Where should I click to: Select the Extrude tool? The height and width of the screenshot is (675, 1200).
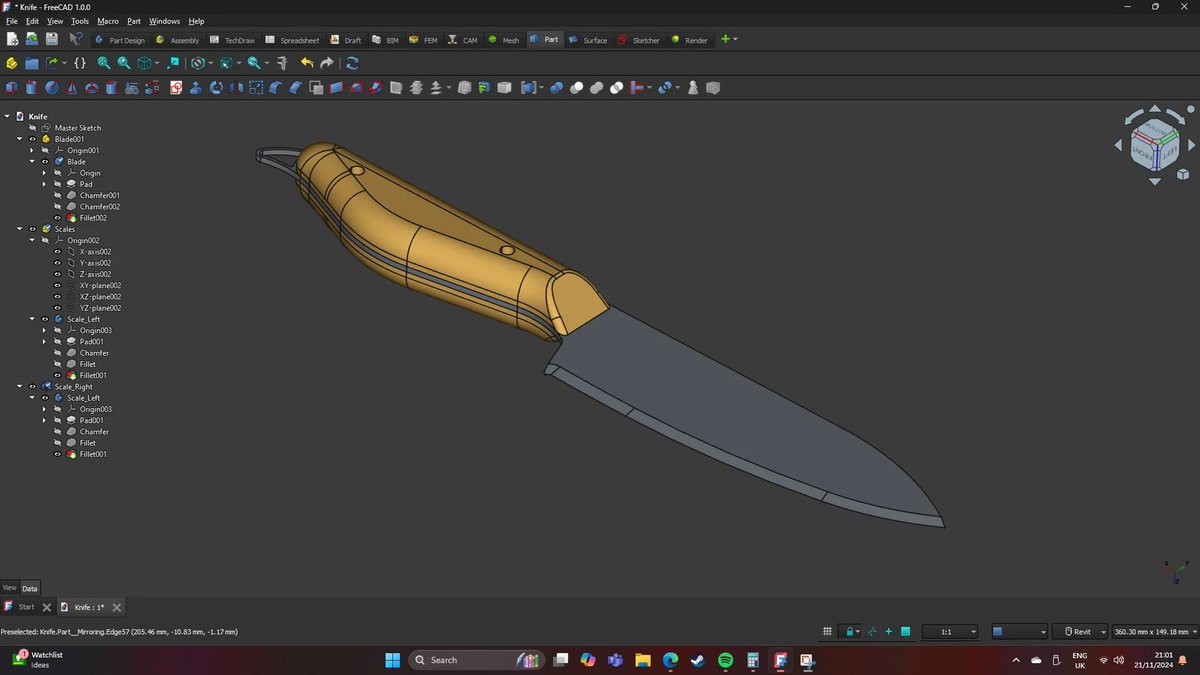(x=196, y=88)
